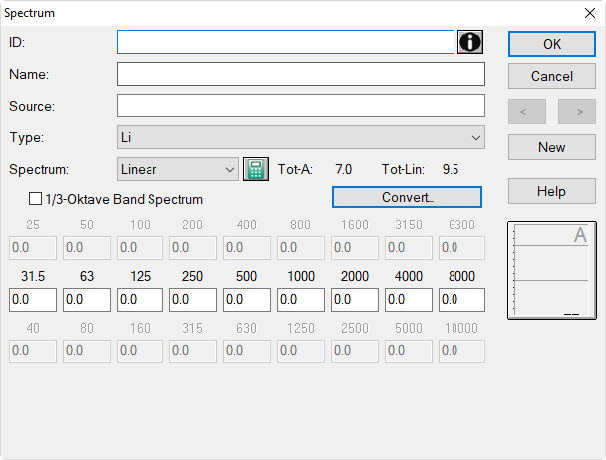Select the 31.5 Hz band value field
Viewport: 606px width, 460px height.
33,300
